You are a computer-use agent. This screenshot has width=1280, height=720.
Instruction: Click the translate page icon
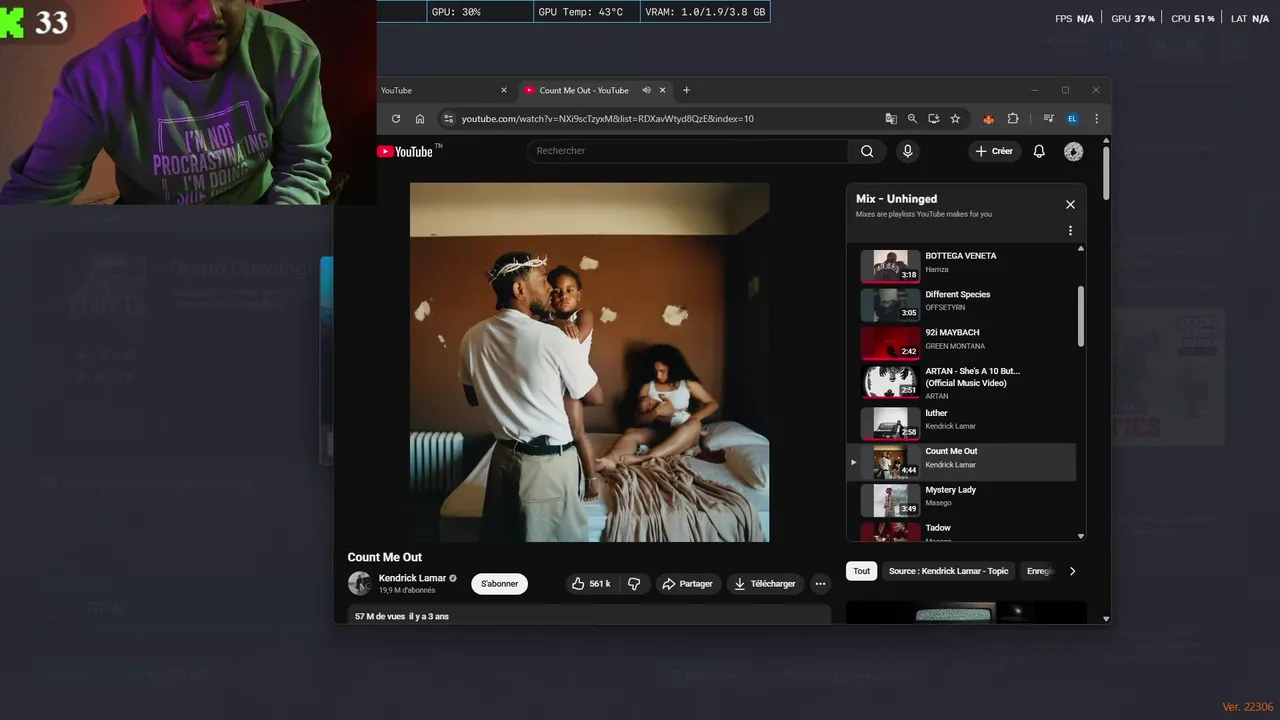[x=891, y=119]
